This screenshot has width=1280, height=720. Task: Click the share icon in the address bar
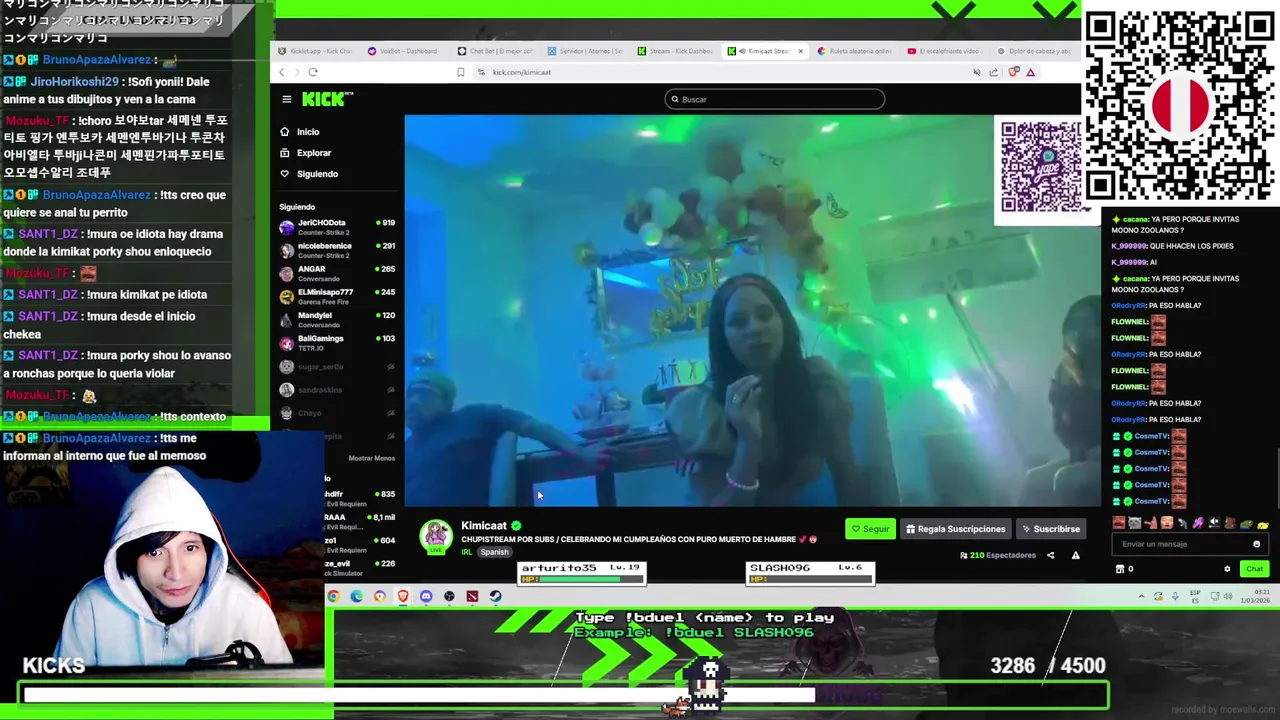(x=994, y=72)
